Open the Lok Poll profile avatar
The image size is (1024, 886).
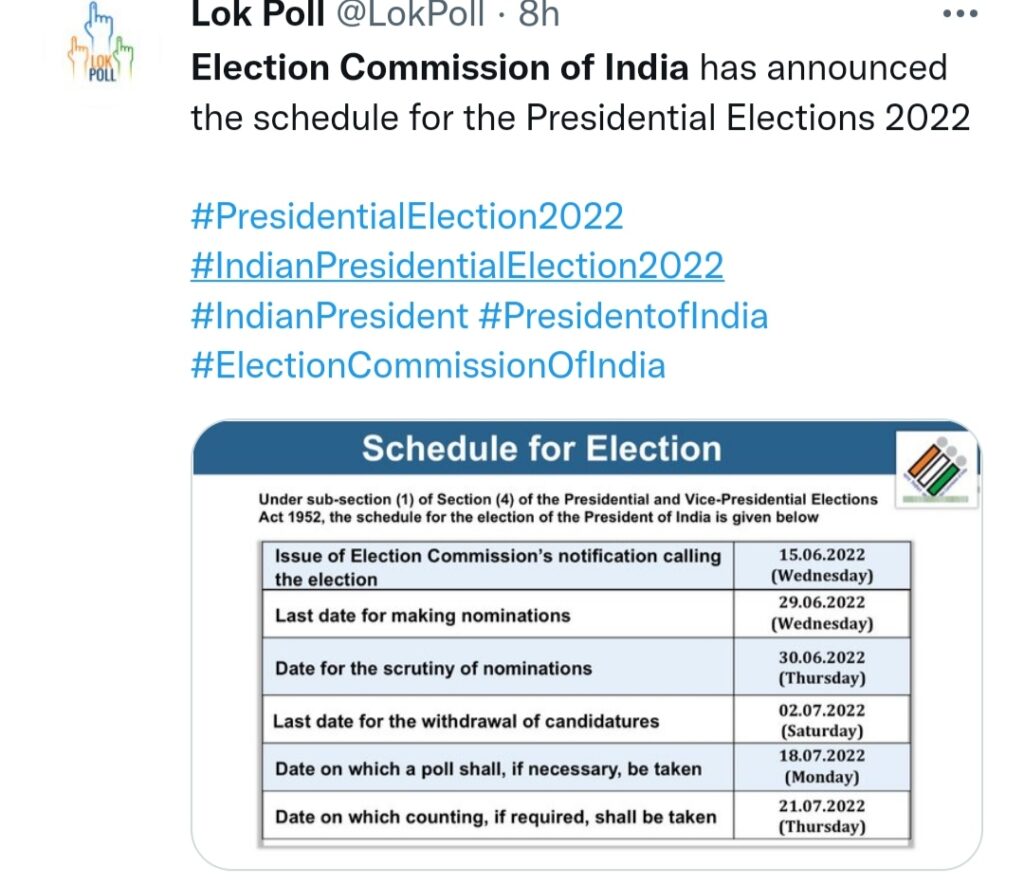coord(101,43)
